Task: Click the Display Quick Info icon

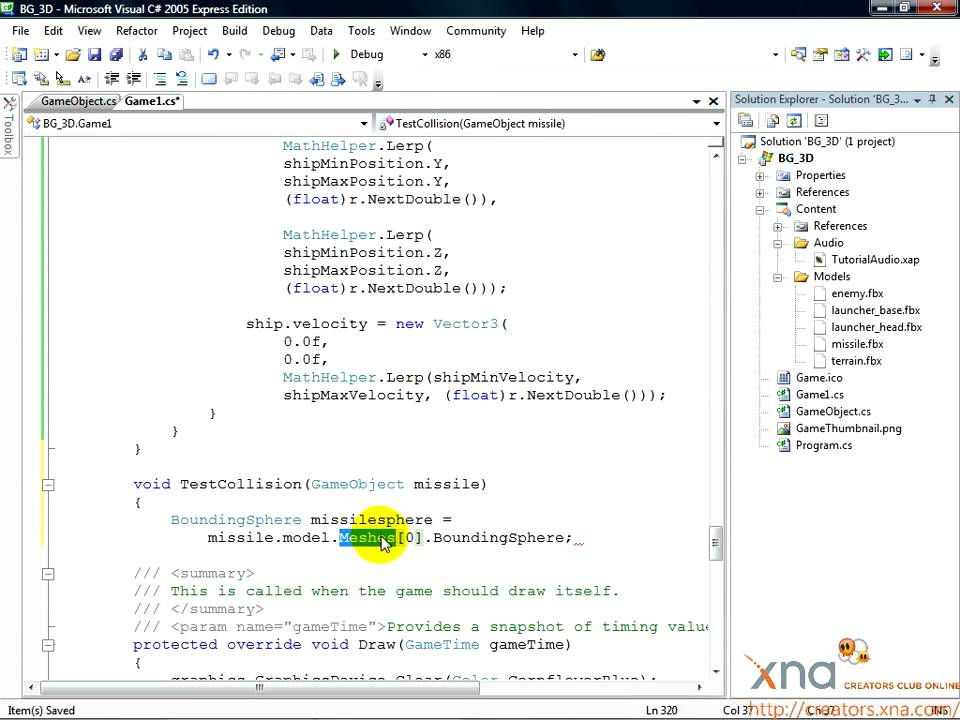Action: (62, 78)
